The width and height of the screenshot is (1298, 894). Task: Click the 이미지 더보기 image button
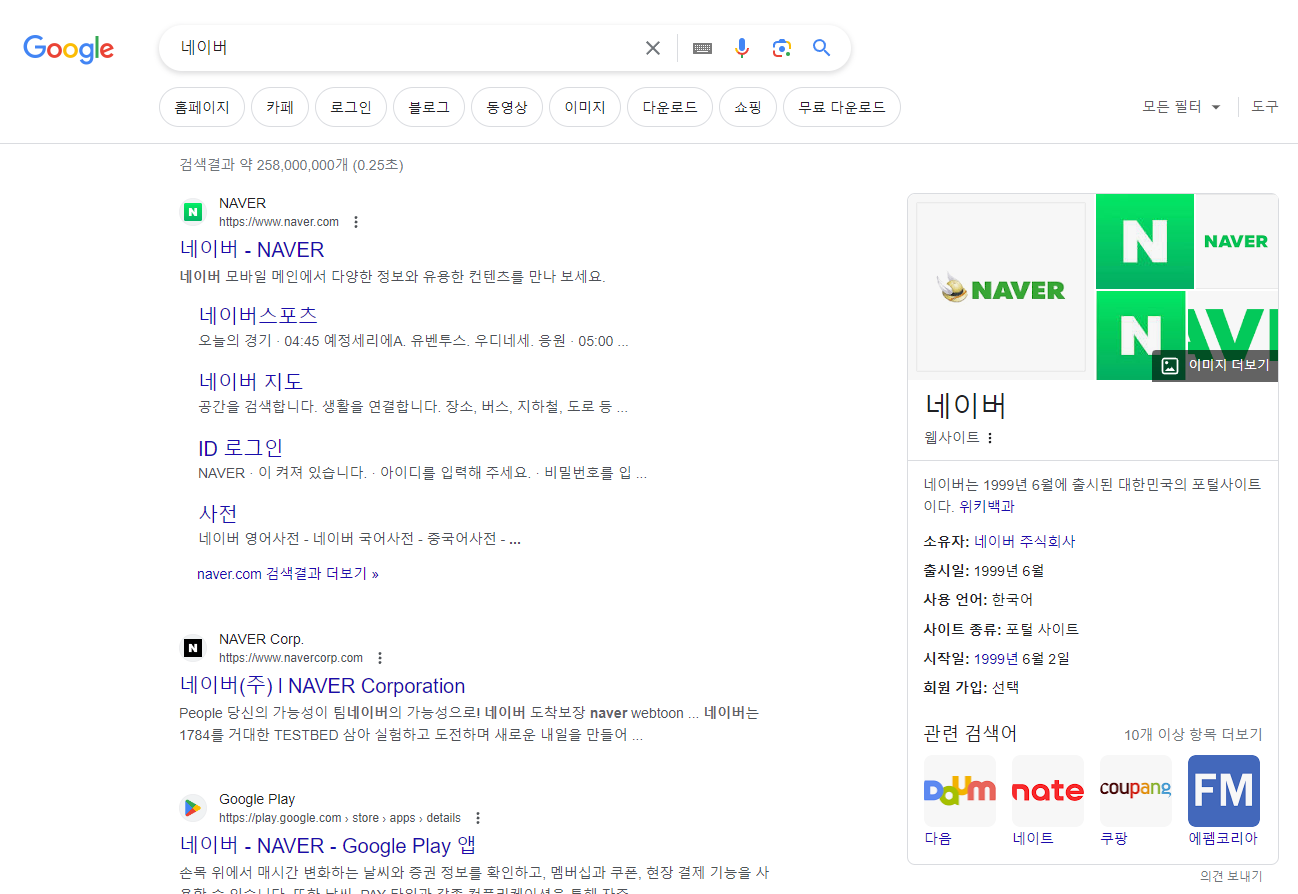[x=1215, y=365]
